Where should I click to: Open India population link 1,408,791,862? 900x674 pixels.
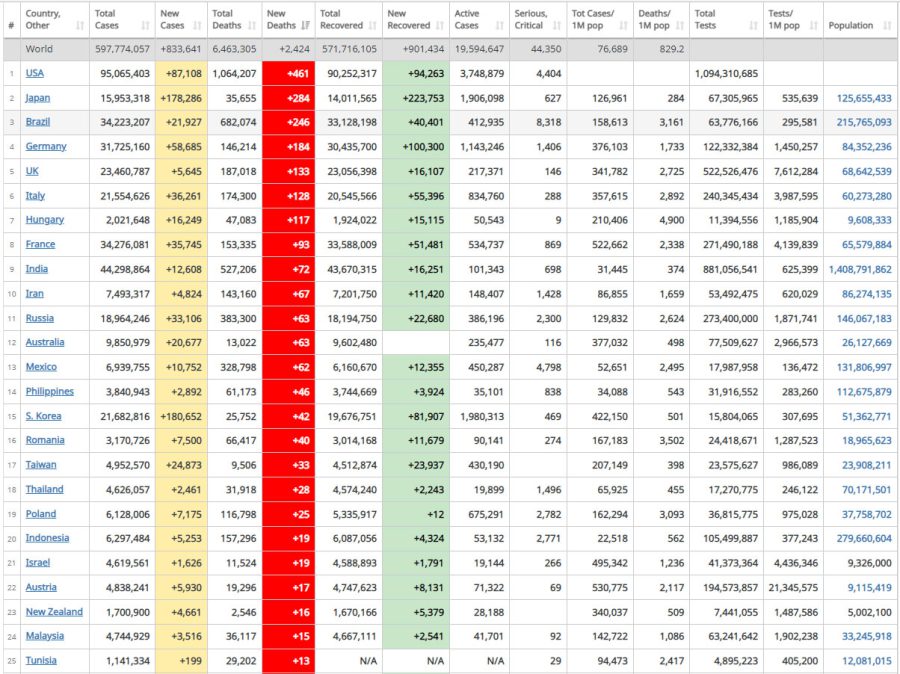[860, 269]
